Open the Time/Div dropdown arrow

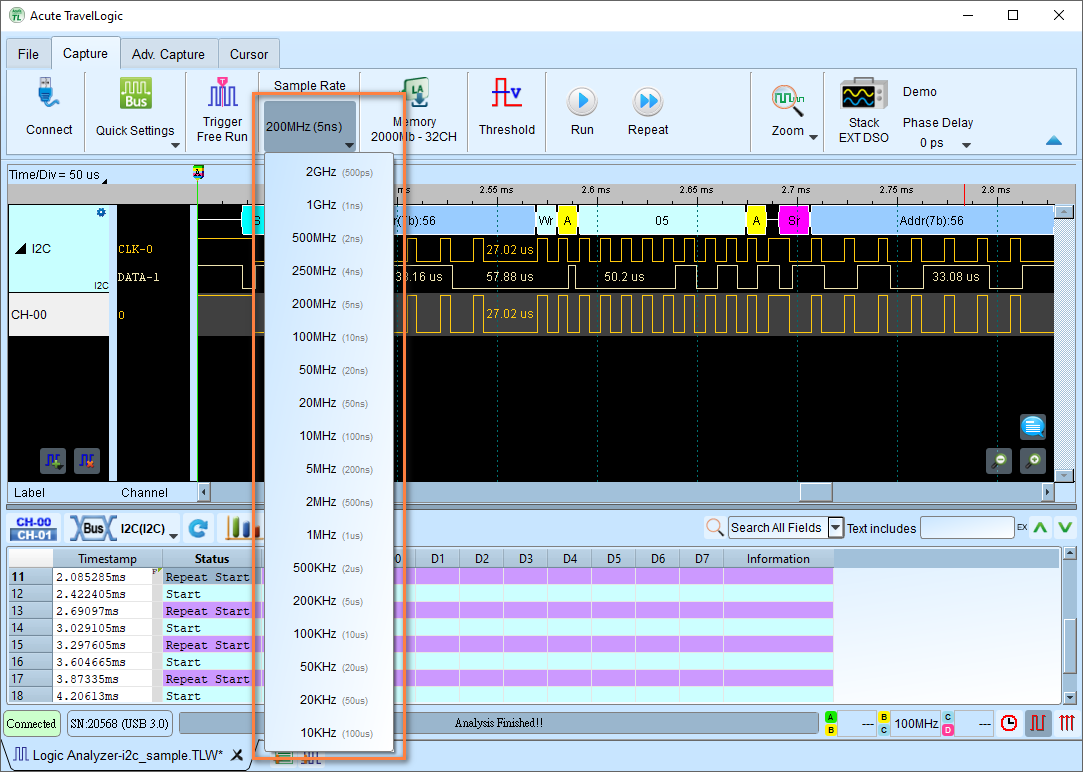point(104,181)
